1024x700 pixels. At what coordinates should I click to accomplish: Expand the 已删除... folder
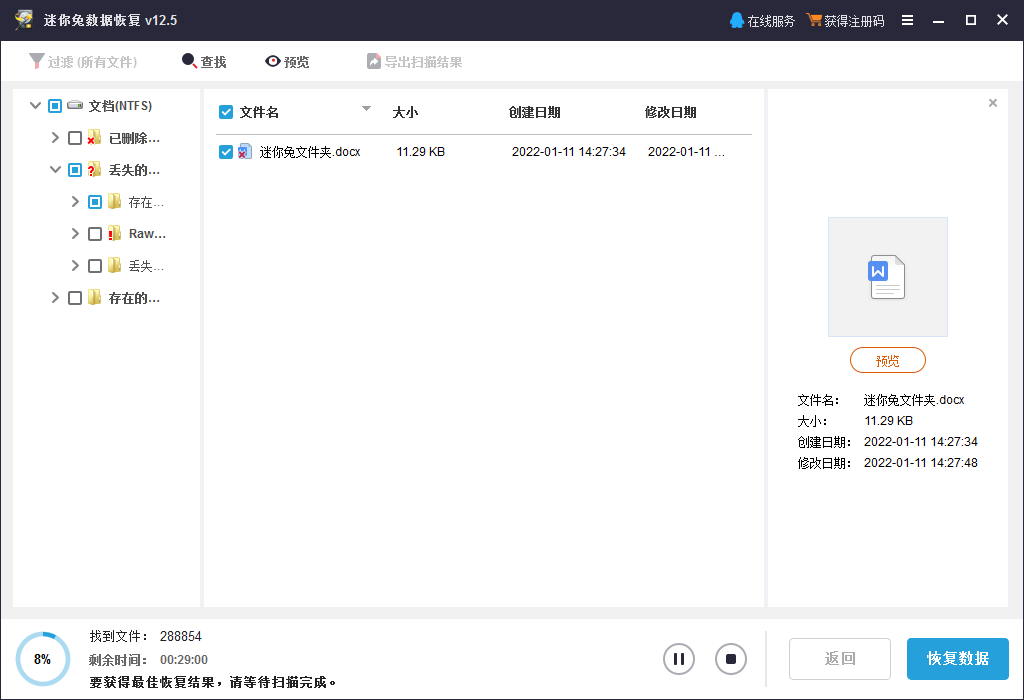(56, 137)
